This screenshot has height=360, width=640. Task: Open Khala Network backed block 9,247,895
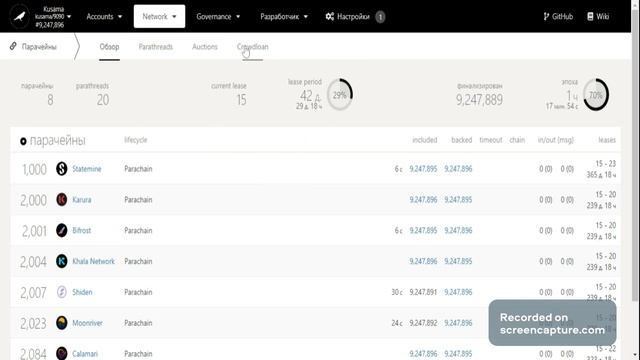tap(458, 262)
